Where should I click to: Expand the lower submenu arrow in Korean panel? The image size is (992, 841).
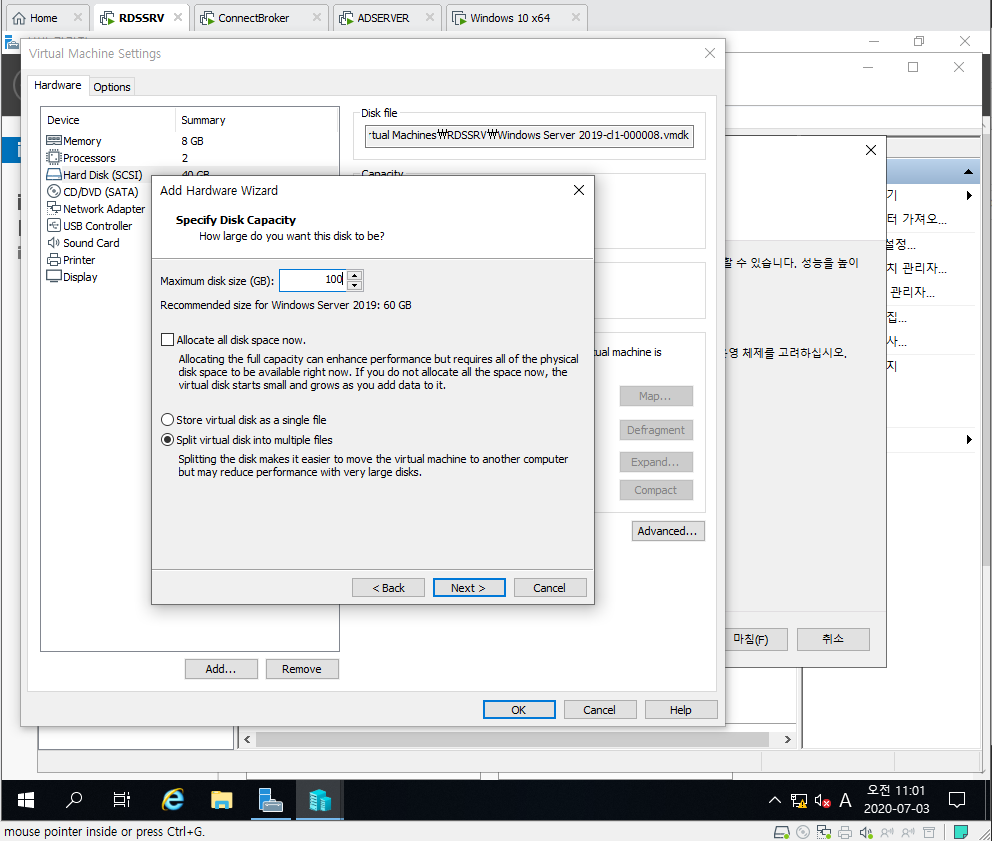coord(969,439)
